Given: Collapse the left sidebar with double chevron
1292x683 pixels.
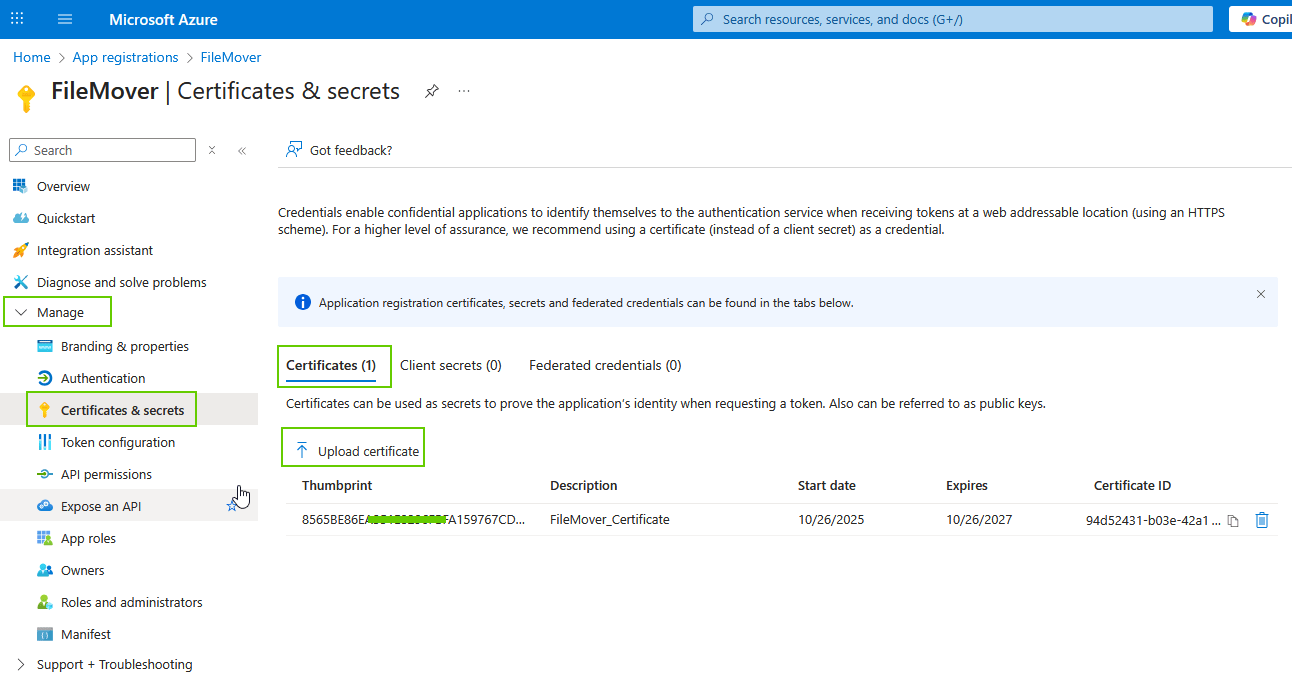Looking at the screenshot, I should 241,150.
